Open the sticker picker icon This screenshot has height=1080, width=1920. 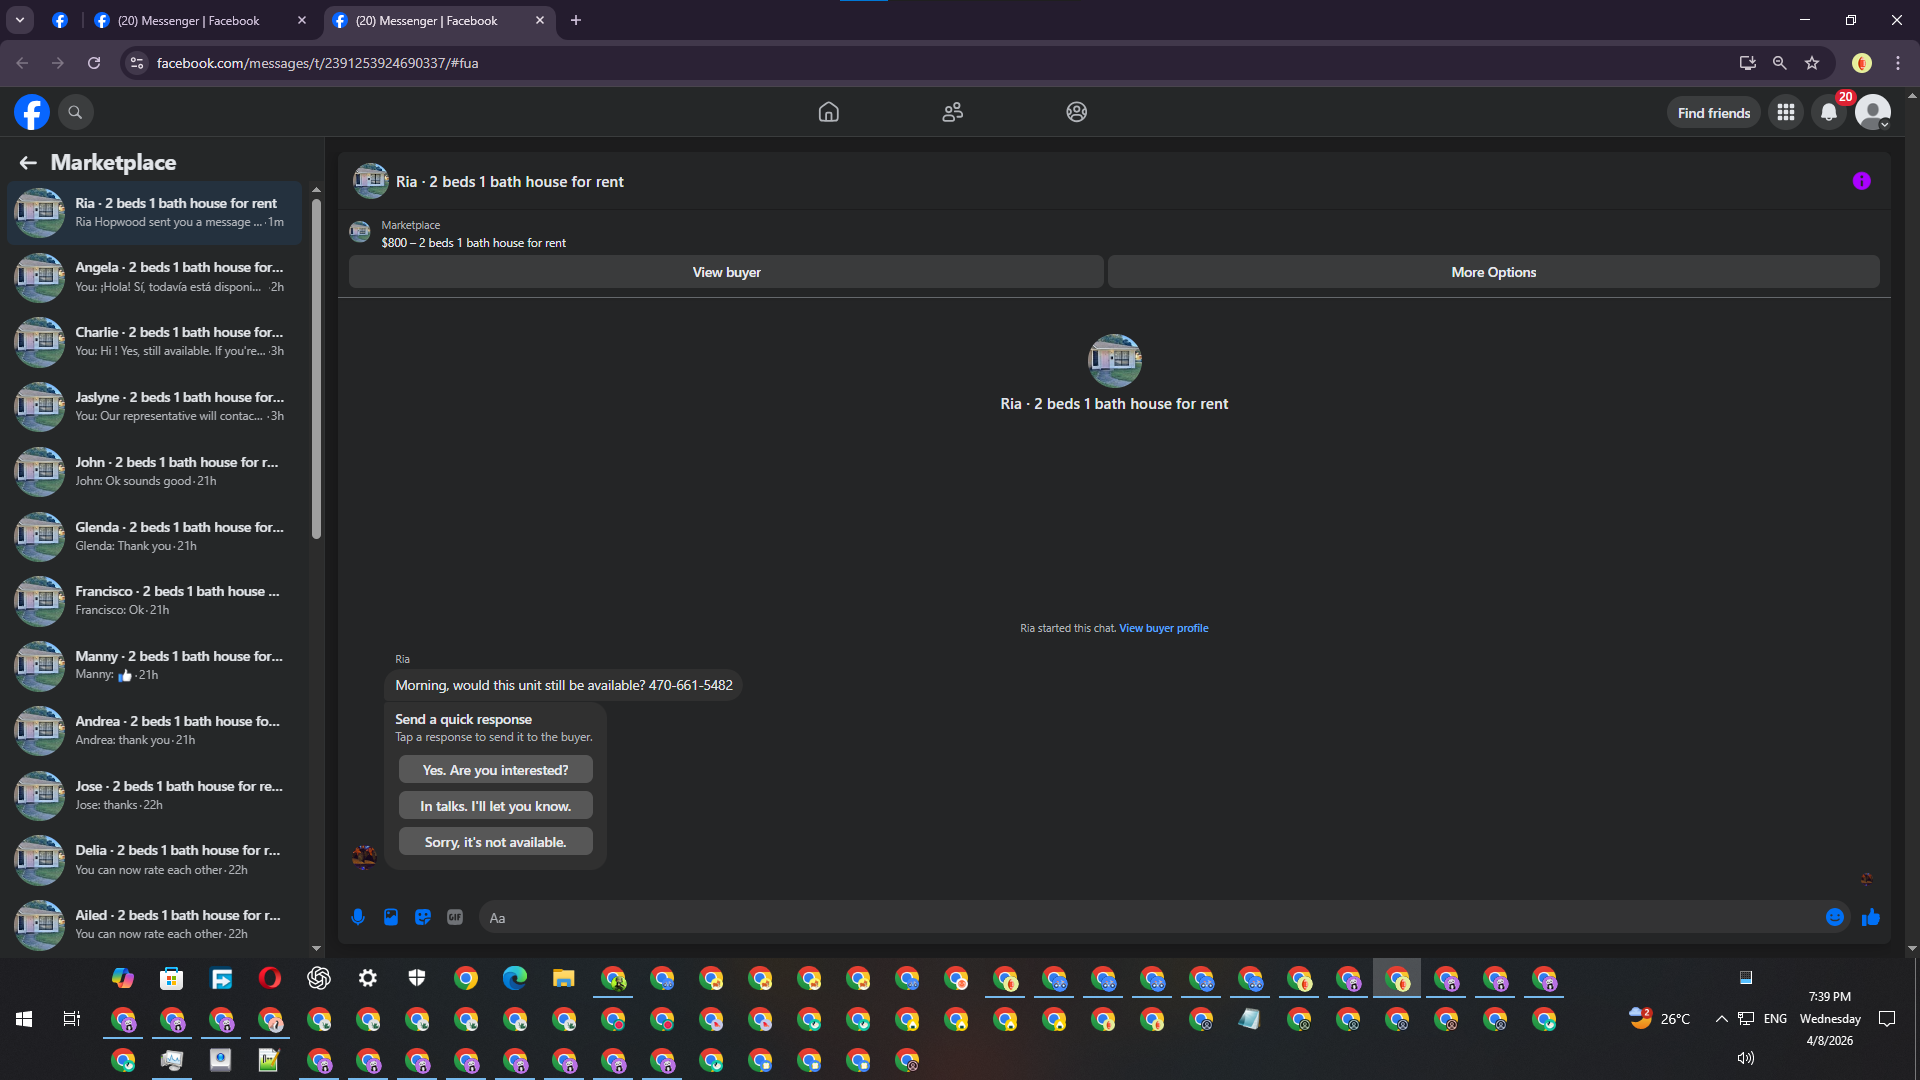(x=423, y=917)
